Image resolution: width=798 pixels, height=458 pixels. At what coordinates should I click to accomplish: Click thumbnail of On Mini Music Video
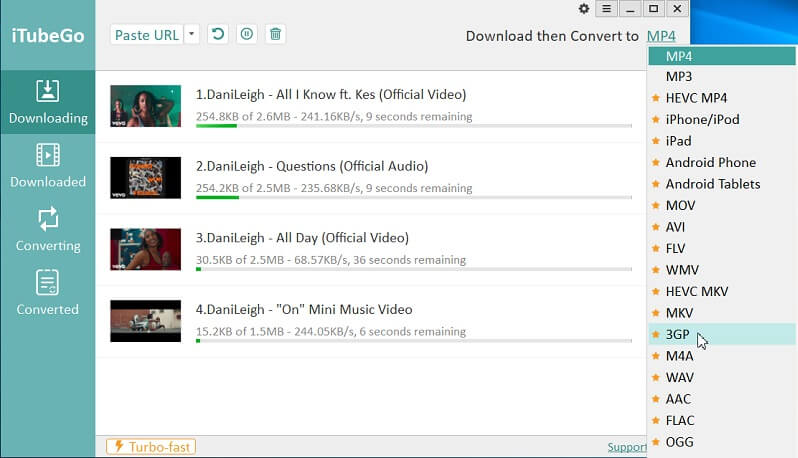click(146, 321)
